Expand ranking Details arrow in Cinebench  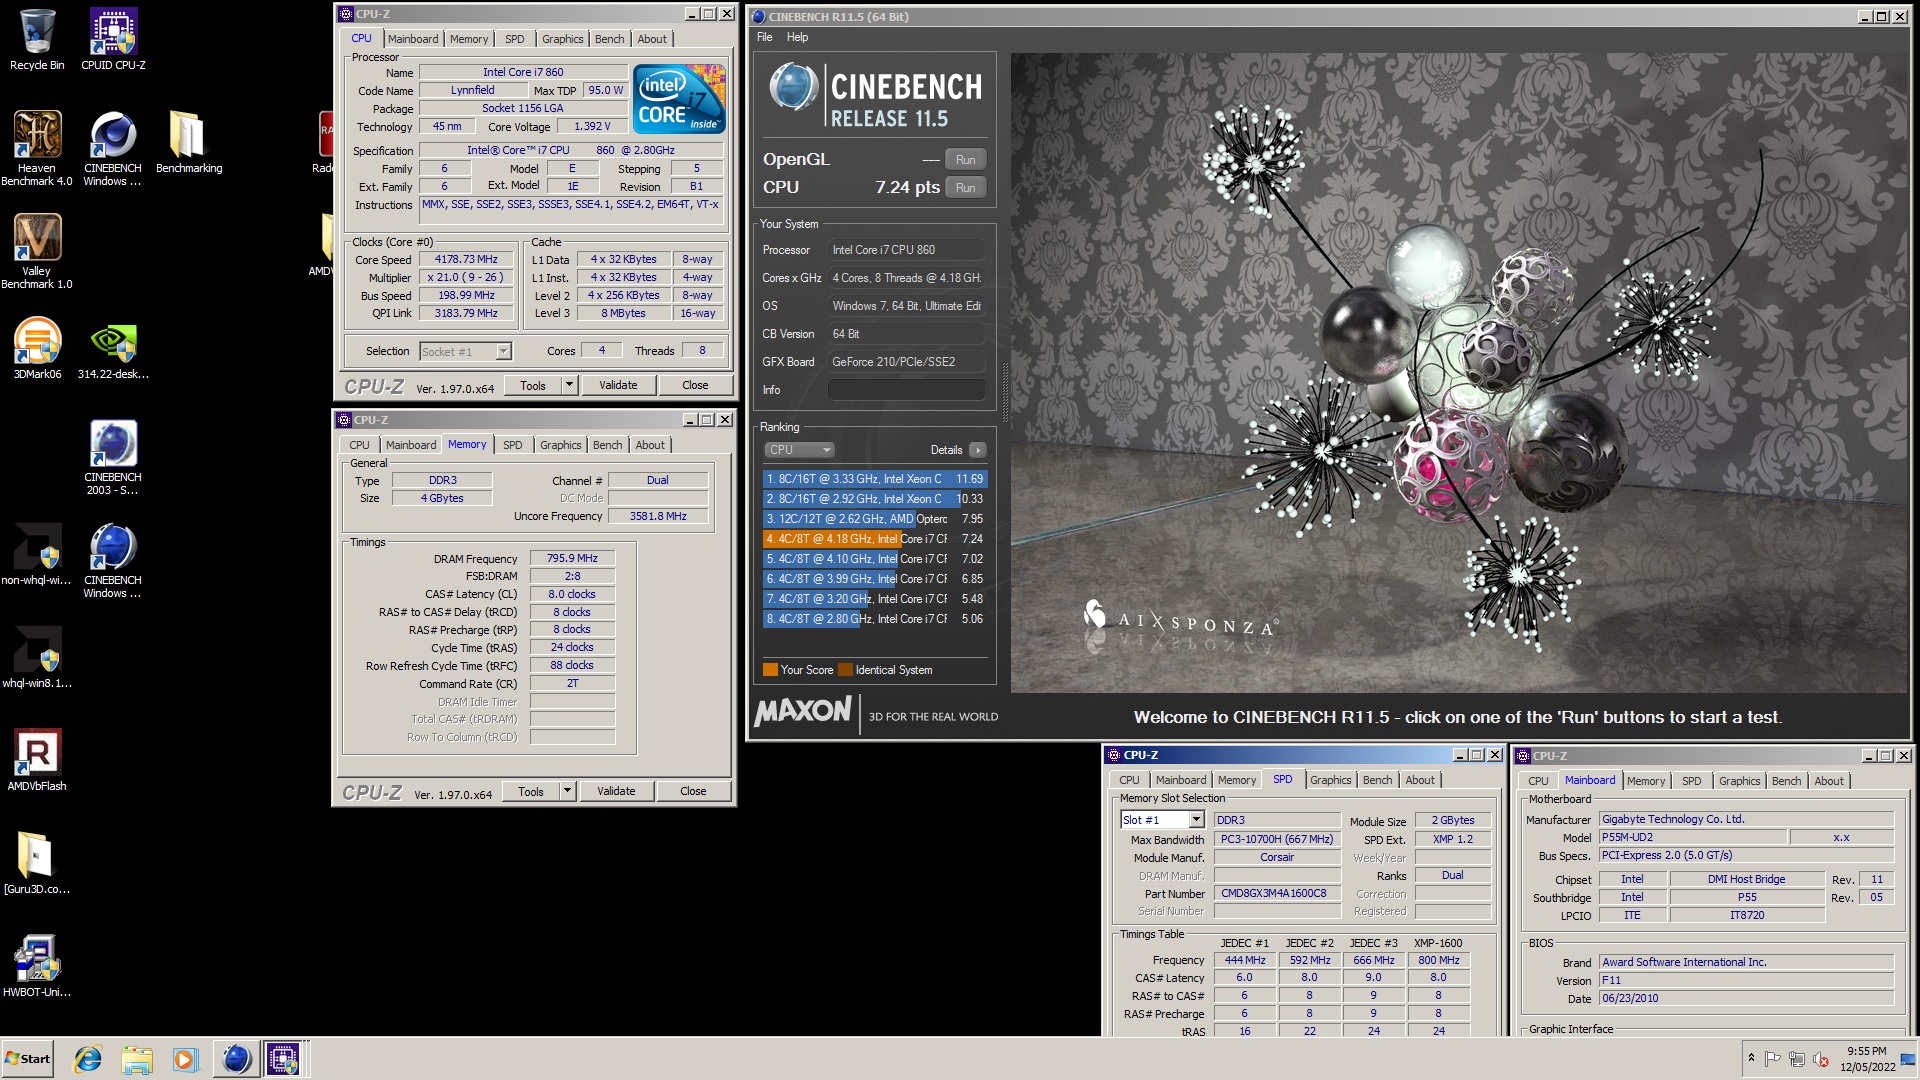pos(978,450)
